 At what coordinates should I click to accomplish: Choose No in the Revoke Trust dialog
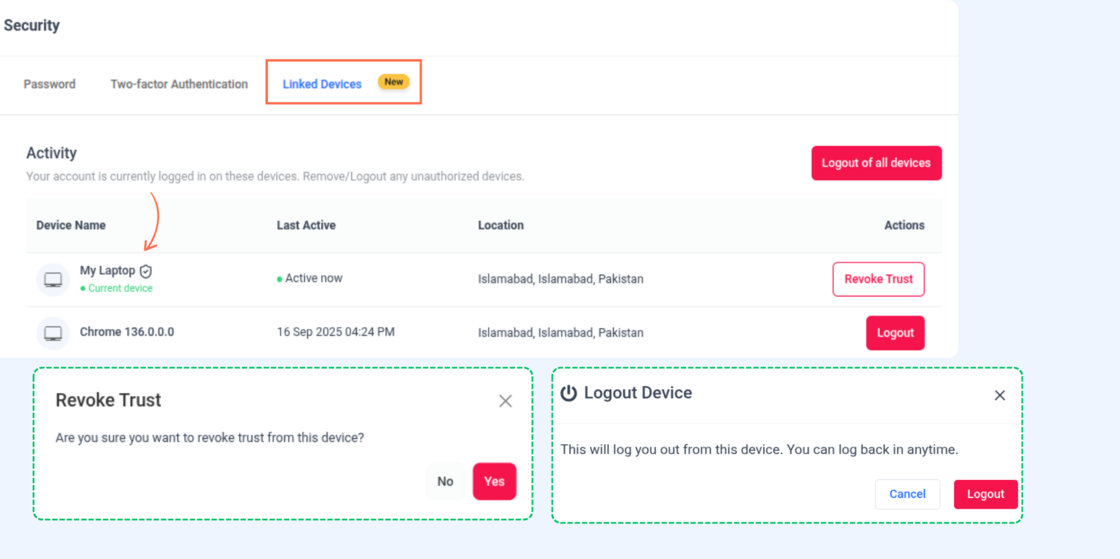(x=445, y=481)
